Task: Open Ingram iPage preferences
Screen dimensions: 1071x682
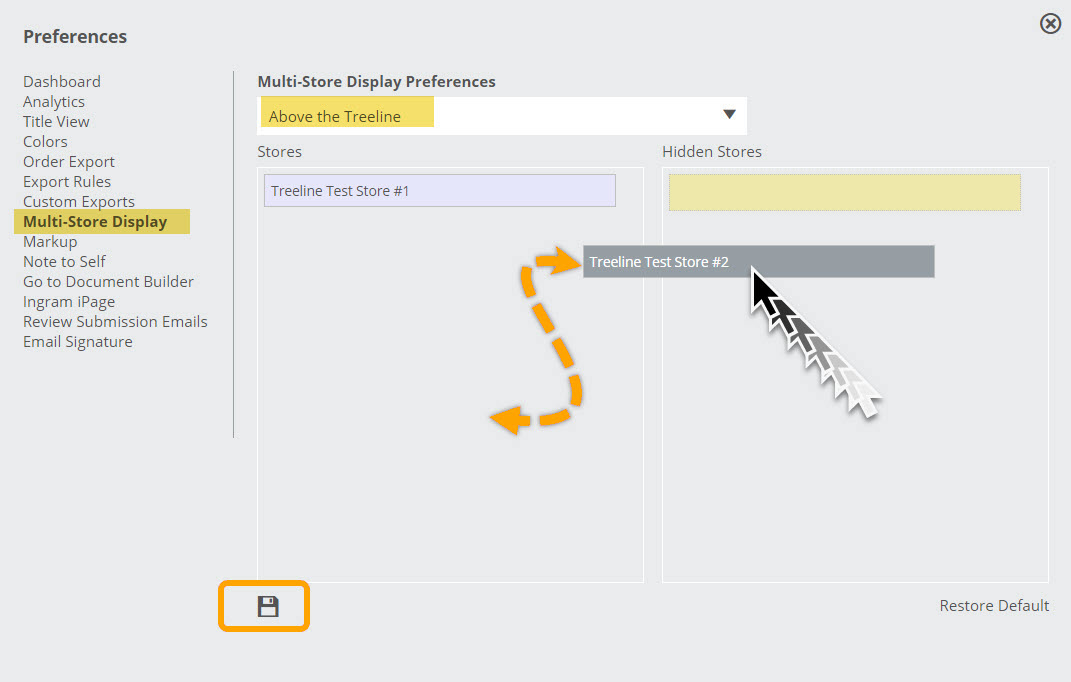Action: 69,302
